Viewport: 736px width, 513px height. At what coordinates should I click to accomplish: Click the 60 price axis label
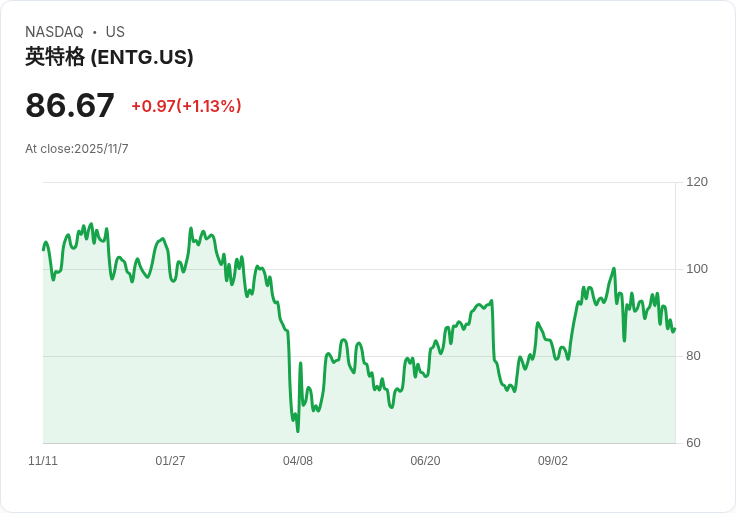click(693, 443)
